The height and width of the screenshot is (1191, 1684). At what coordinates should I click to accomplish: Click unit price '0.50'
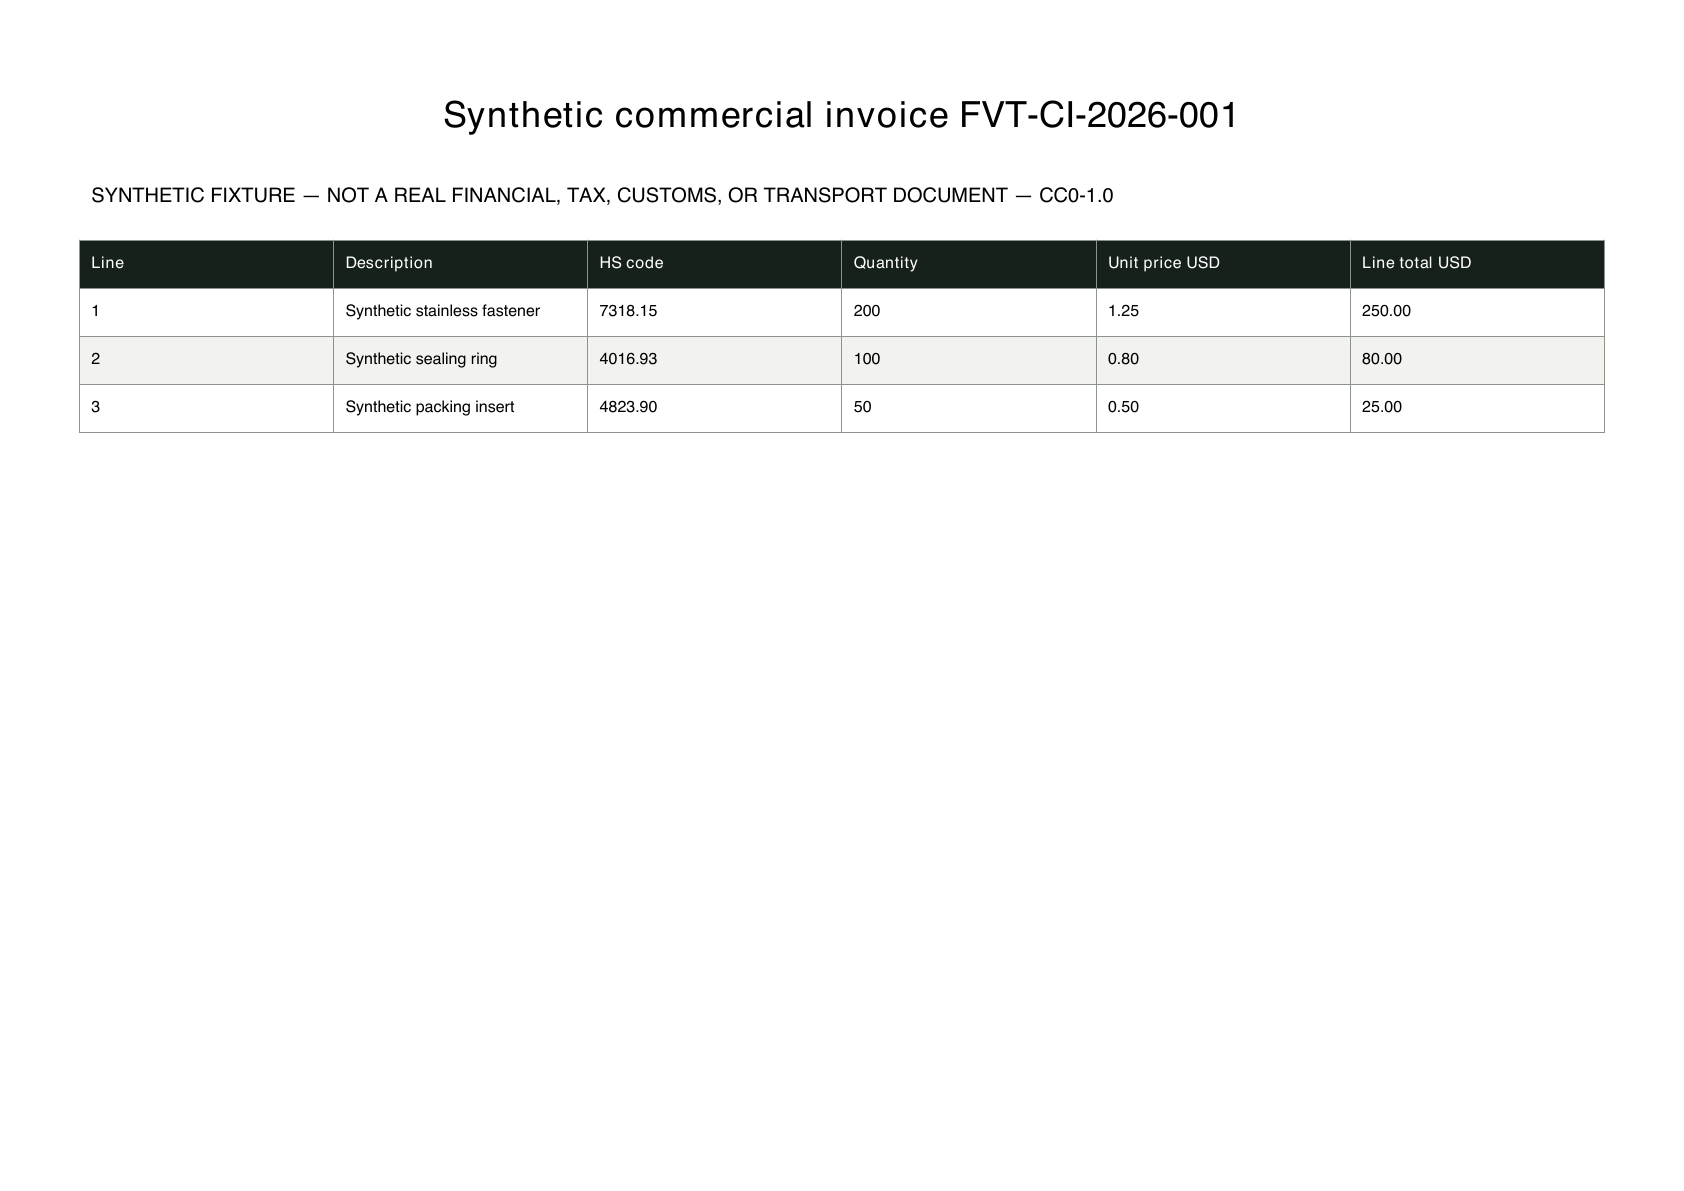tap(1123, 407)
